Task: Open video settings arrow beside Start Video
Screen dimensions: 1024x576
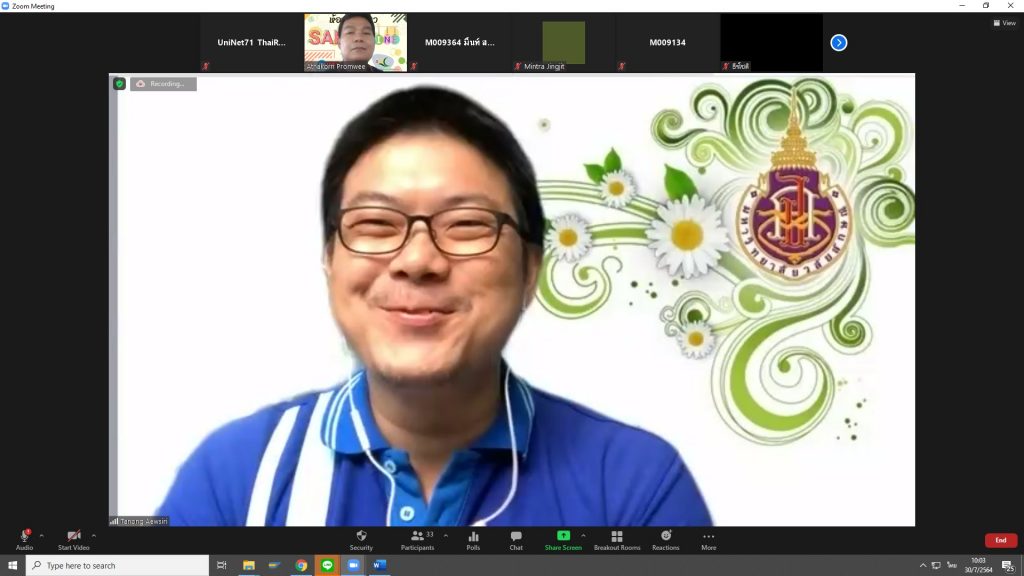Action: (x=94, y=536)
